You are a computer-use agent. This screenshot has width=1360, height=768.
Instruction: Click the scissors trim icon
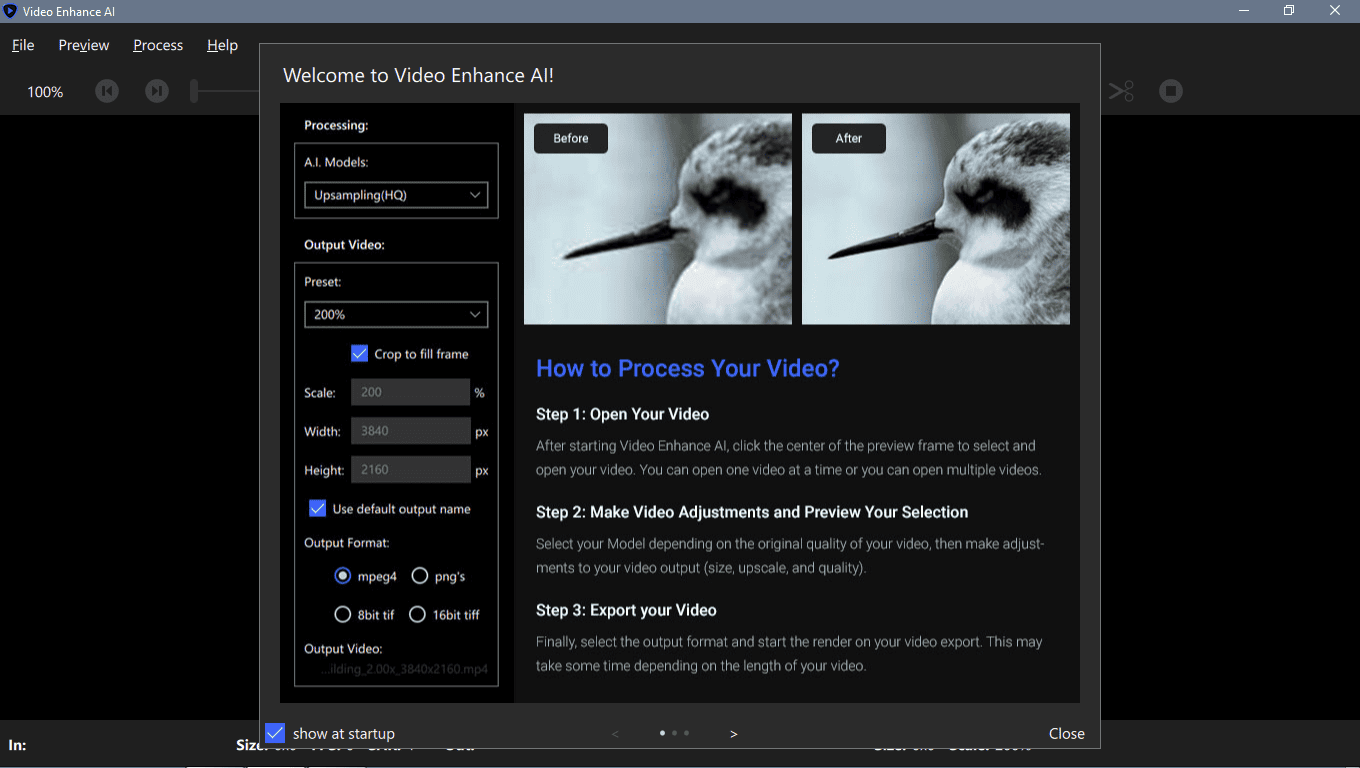[1121, 91]
